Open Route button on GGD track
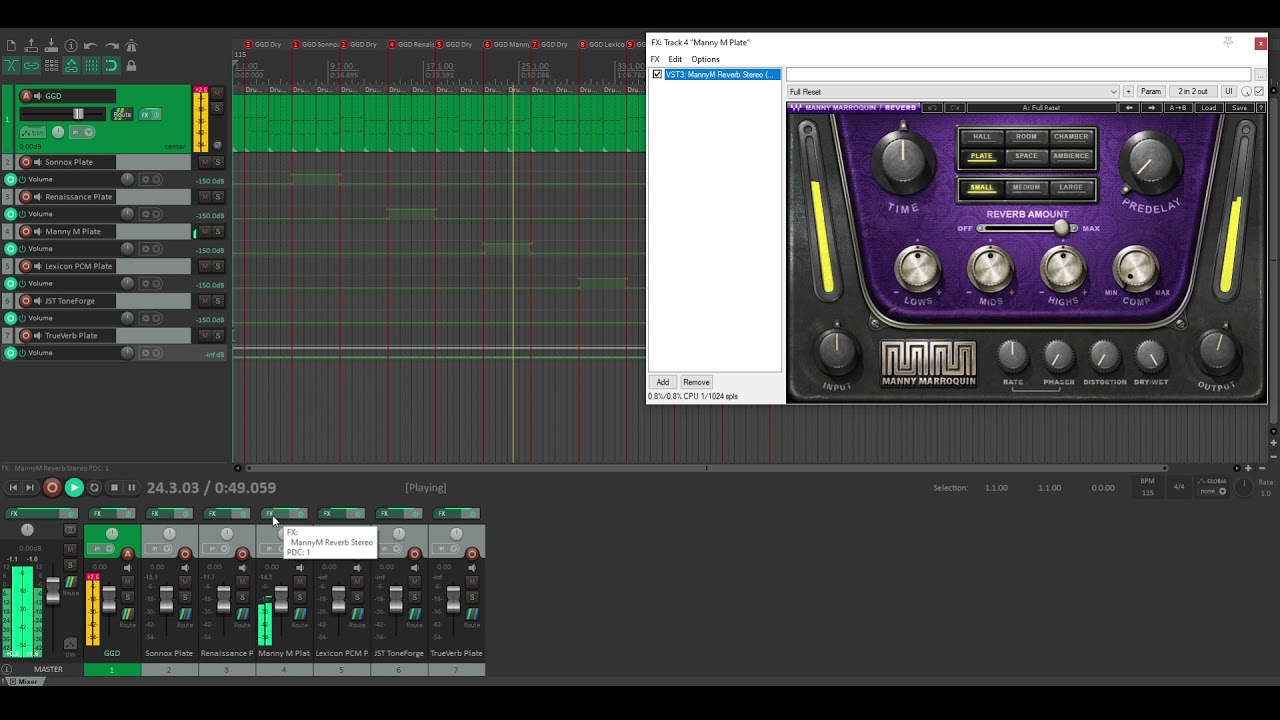This screenshot has width=1280, height=720. pyautogui.click(x=122, y=114)
